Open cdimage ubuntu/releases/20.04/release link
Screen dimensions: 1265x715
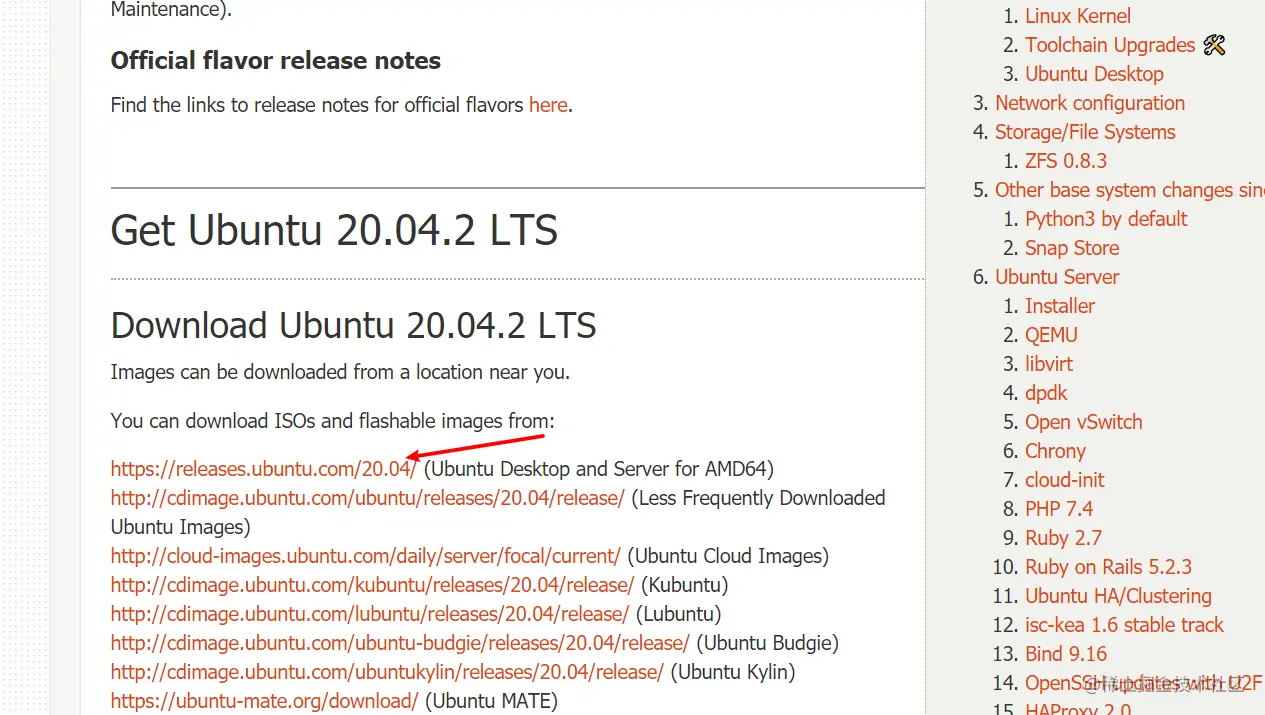pos(367,498)
